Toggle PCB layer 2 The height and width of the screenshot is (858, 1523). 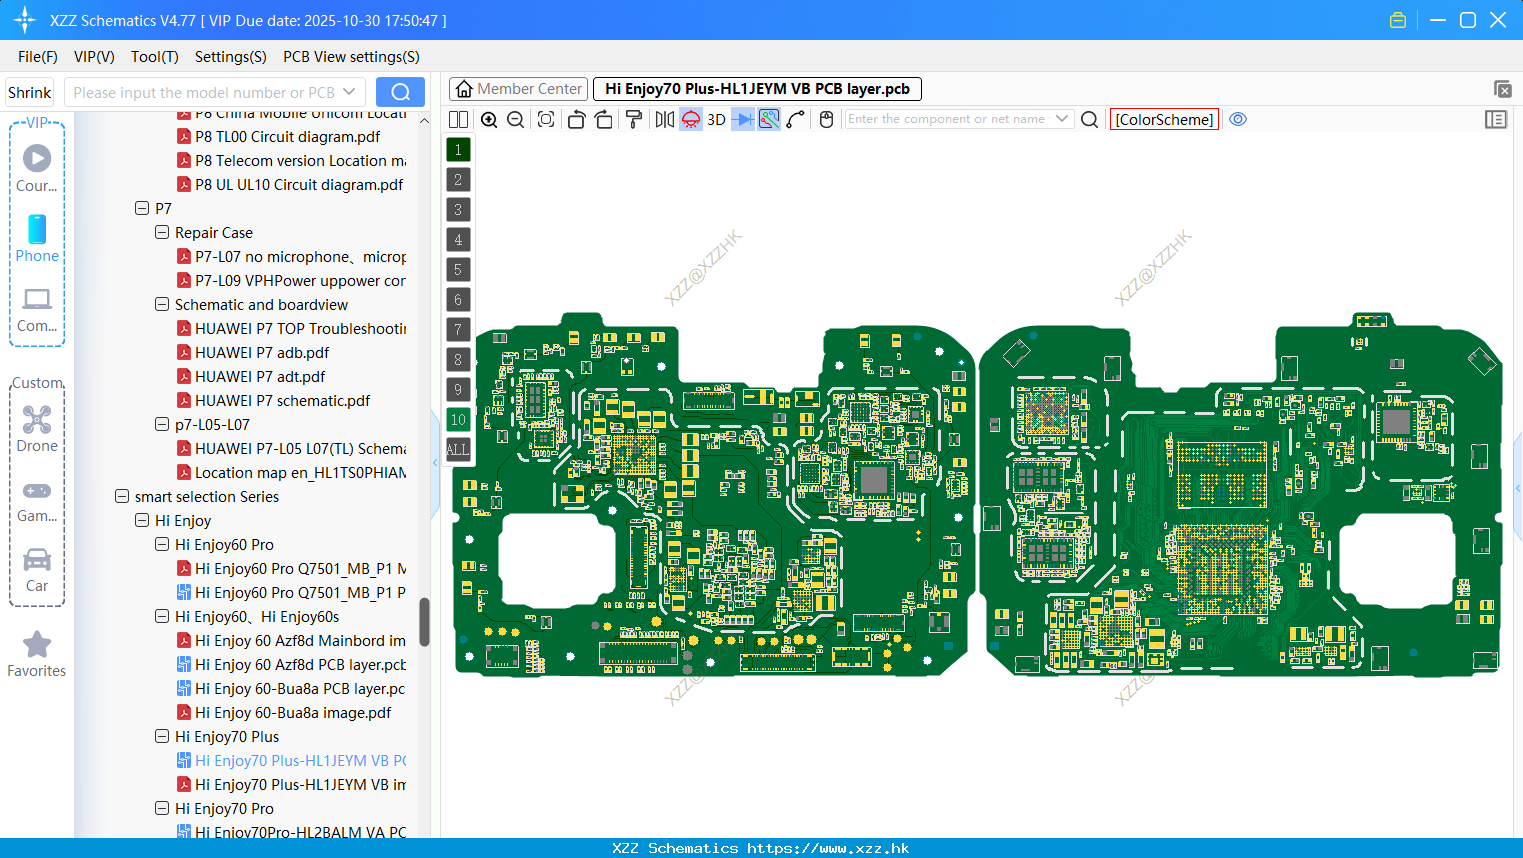point(458,179)
